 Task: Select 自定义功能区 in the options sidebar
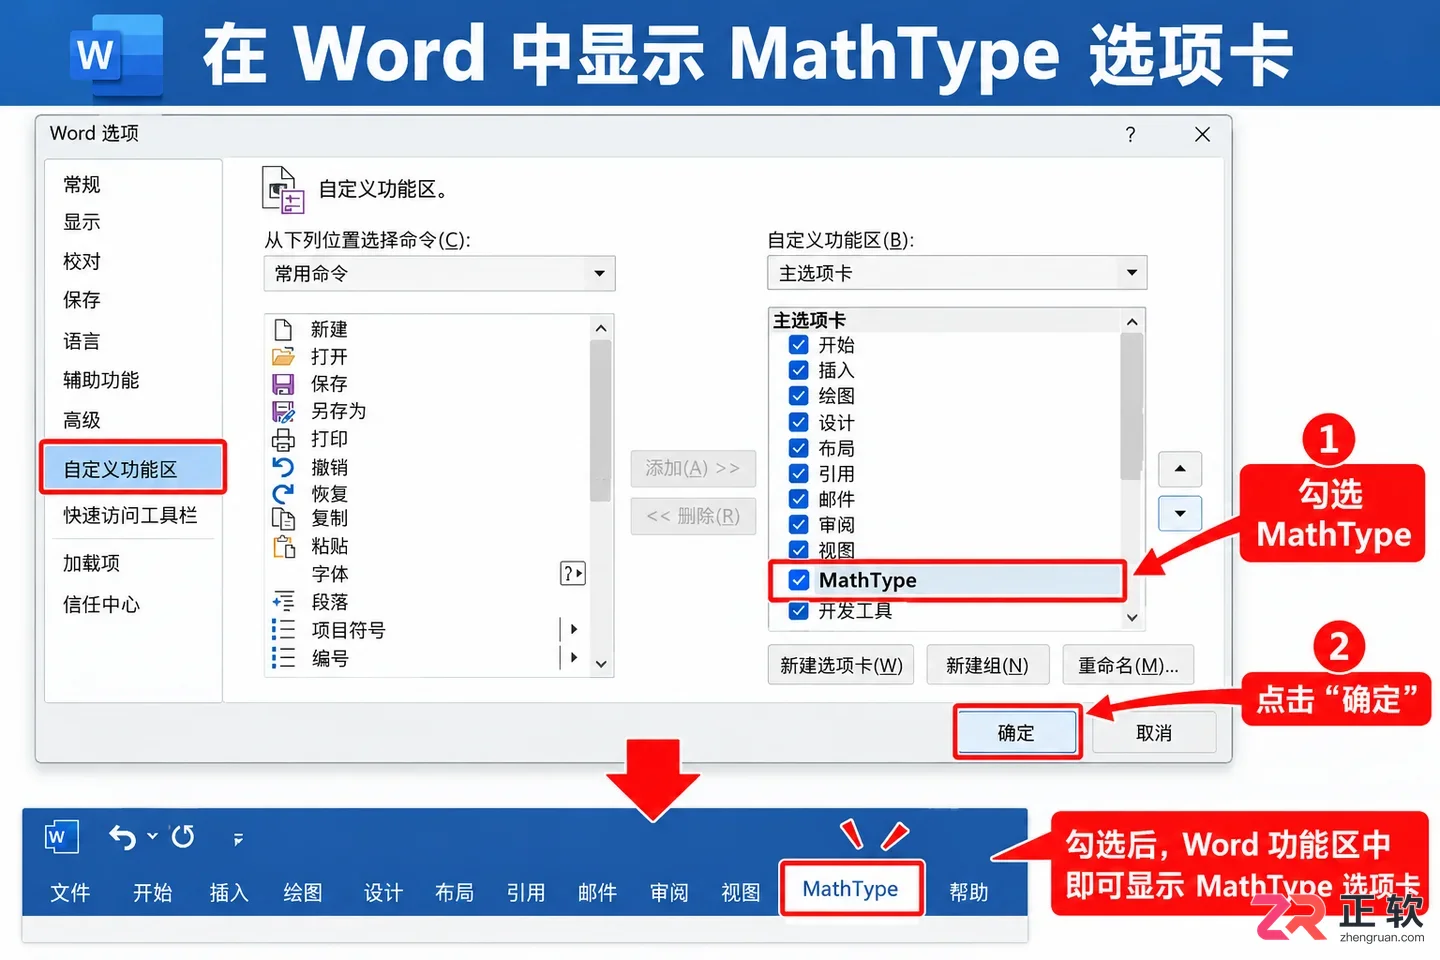133,467
